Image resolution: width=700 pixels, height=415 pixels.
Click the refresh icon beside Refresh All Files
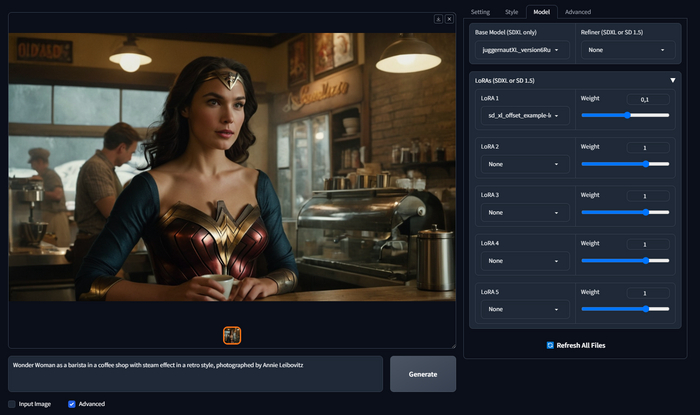click(x=550, y=345)
